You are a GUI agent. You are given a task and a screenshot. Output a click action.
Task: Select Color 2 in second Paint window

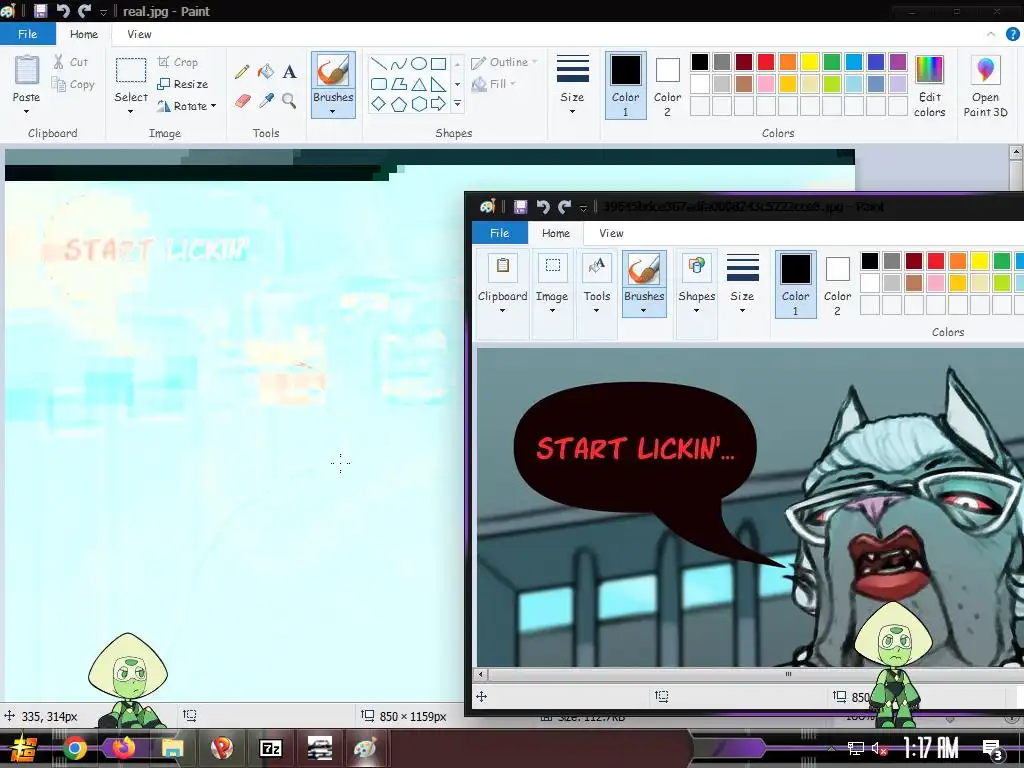click(x=837, y=284)
